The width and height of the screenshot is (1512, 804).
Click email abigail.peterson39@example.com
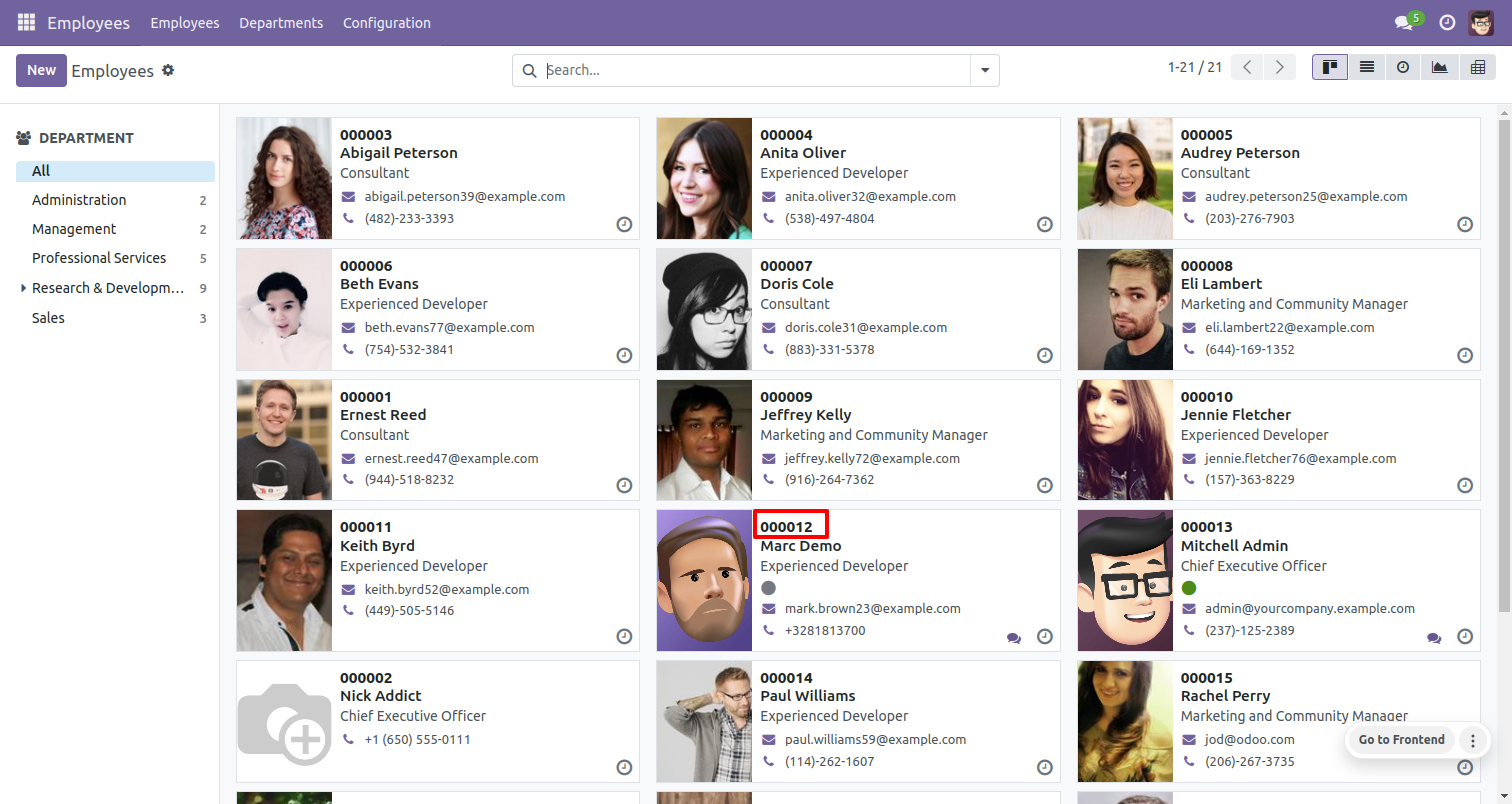click(x=465, y=197)
